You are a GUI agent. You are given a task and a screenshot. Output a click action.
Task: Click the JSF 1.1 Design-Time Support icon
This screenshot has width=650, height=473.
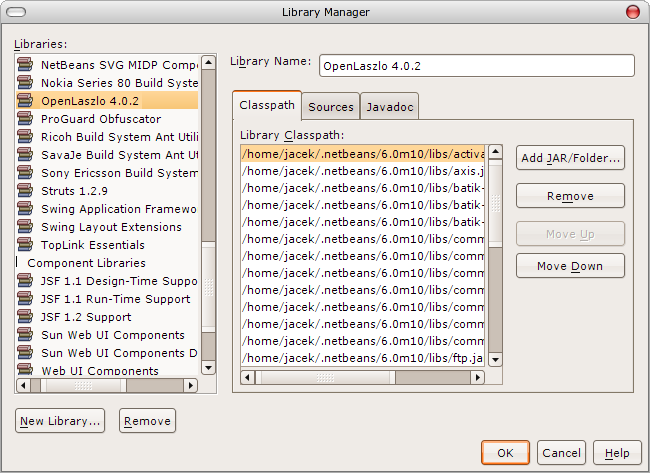click(25, 281)
